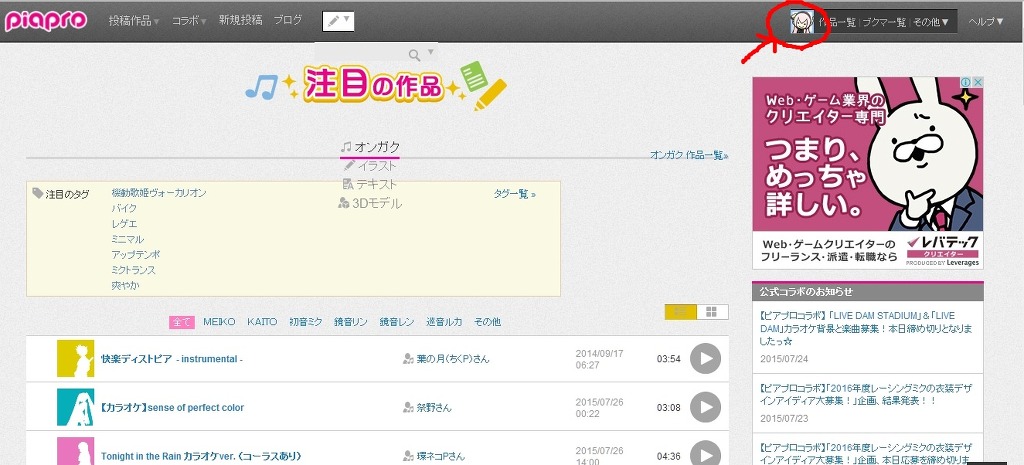The height and width of the screenshot is (465, 1024).
Task: Filter by 巡音ルカ
Action: [x=444, y=322]
